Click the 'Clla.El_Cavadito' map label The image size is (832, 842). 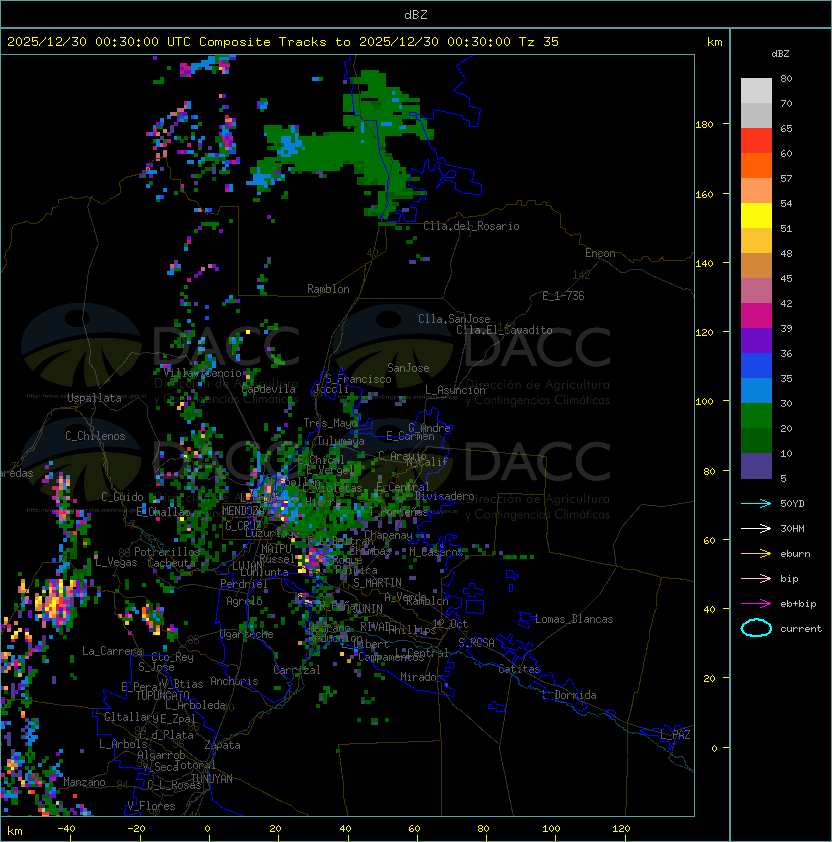pos(504,330)
